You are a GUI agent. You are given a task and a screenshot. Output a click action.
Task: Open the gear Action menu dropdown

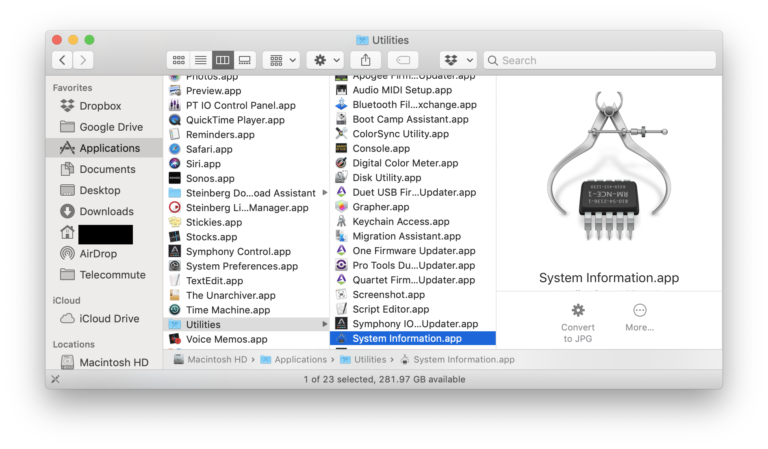point(326,60)
